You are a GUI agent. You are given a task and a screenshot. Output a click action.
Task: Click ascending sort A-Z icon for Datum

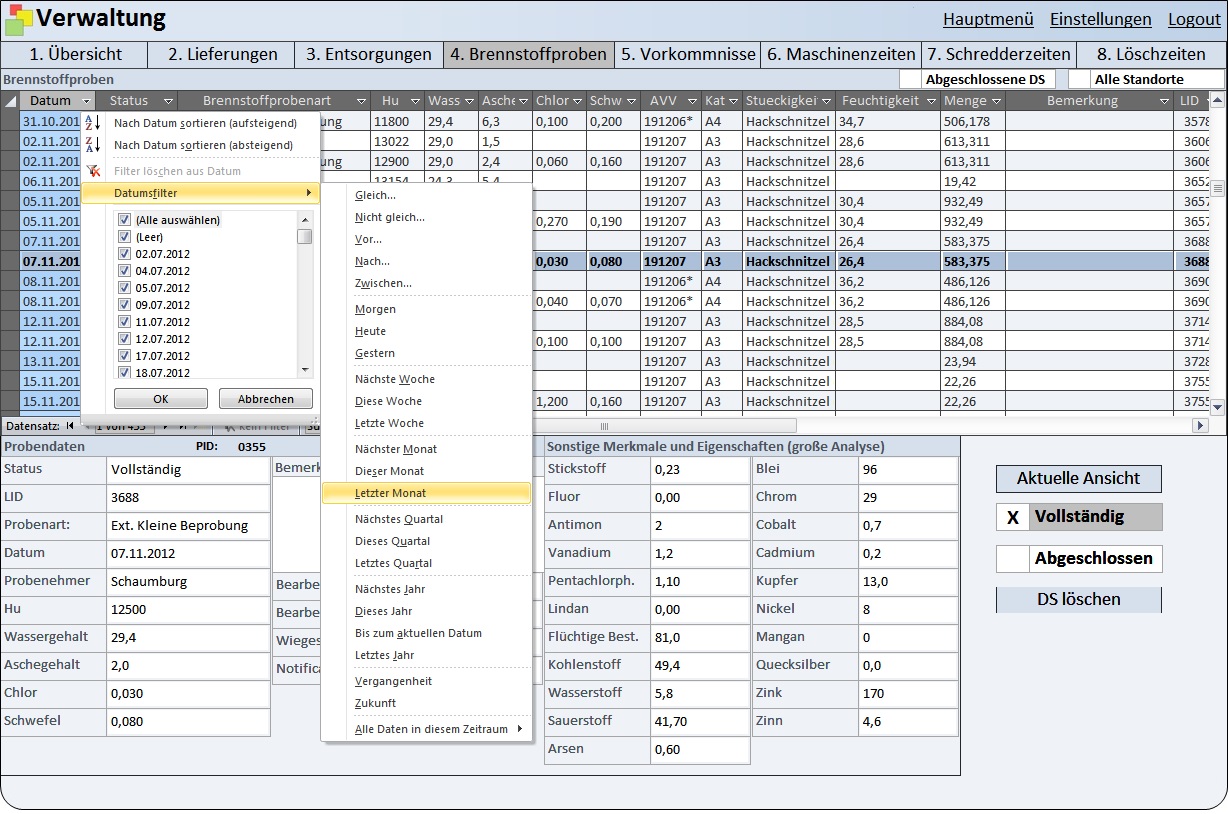tap(93, 123)
